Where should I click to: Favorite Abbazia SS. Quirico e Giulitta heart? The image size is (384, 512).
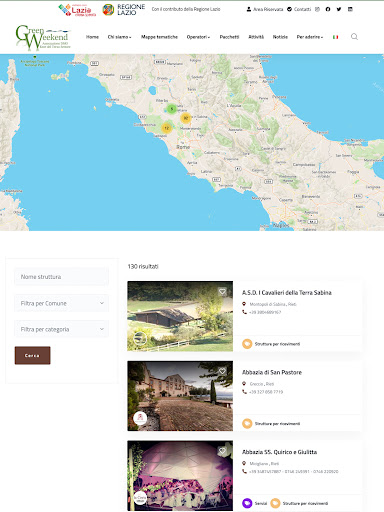click(222, 451)
